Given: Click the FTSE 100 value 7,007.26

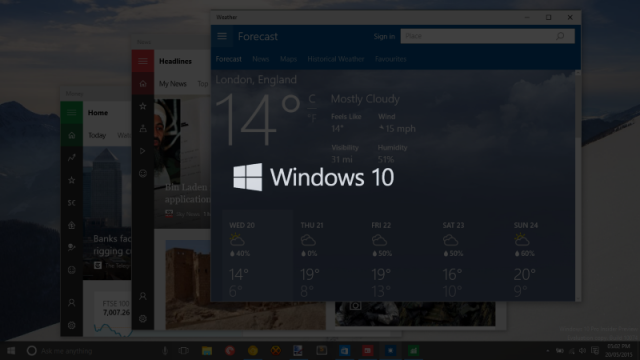Looking at the screenshot, I should [116, 313].
